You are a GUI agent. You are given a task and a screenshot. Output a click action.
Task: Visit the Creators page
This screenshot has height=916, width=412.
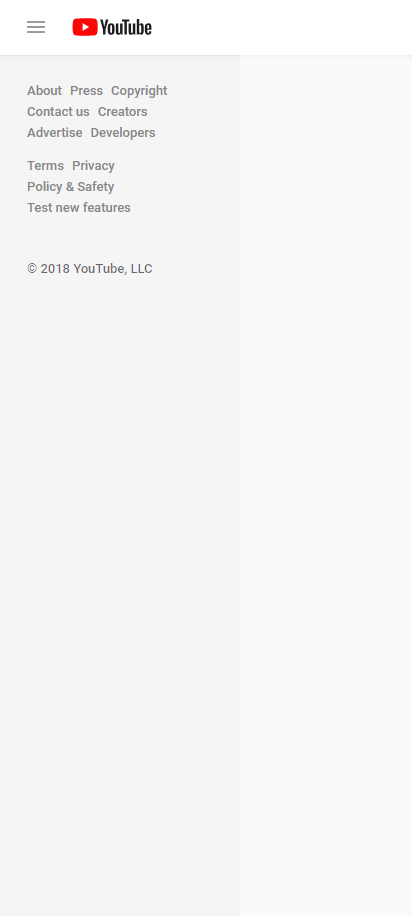(123, 112)
